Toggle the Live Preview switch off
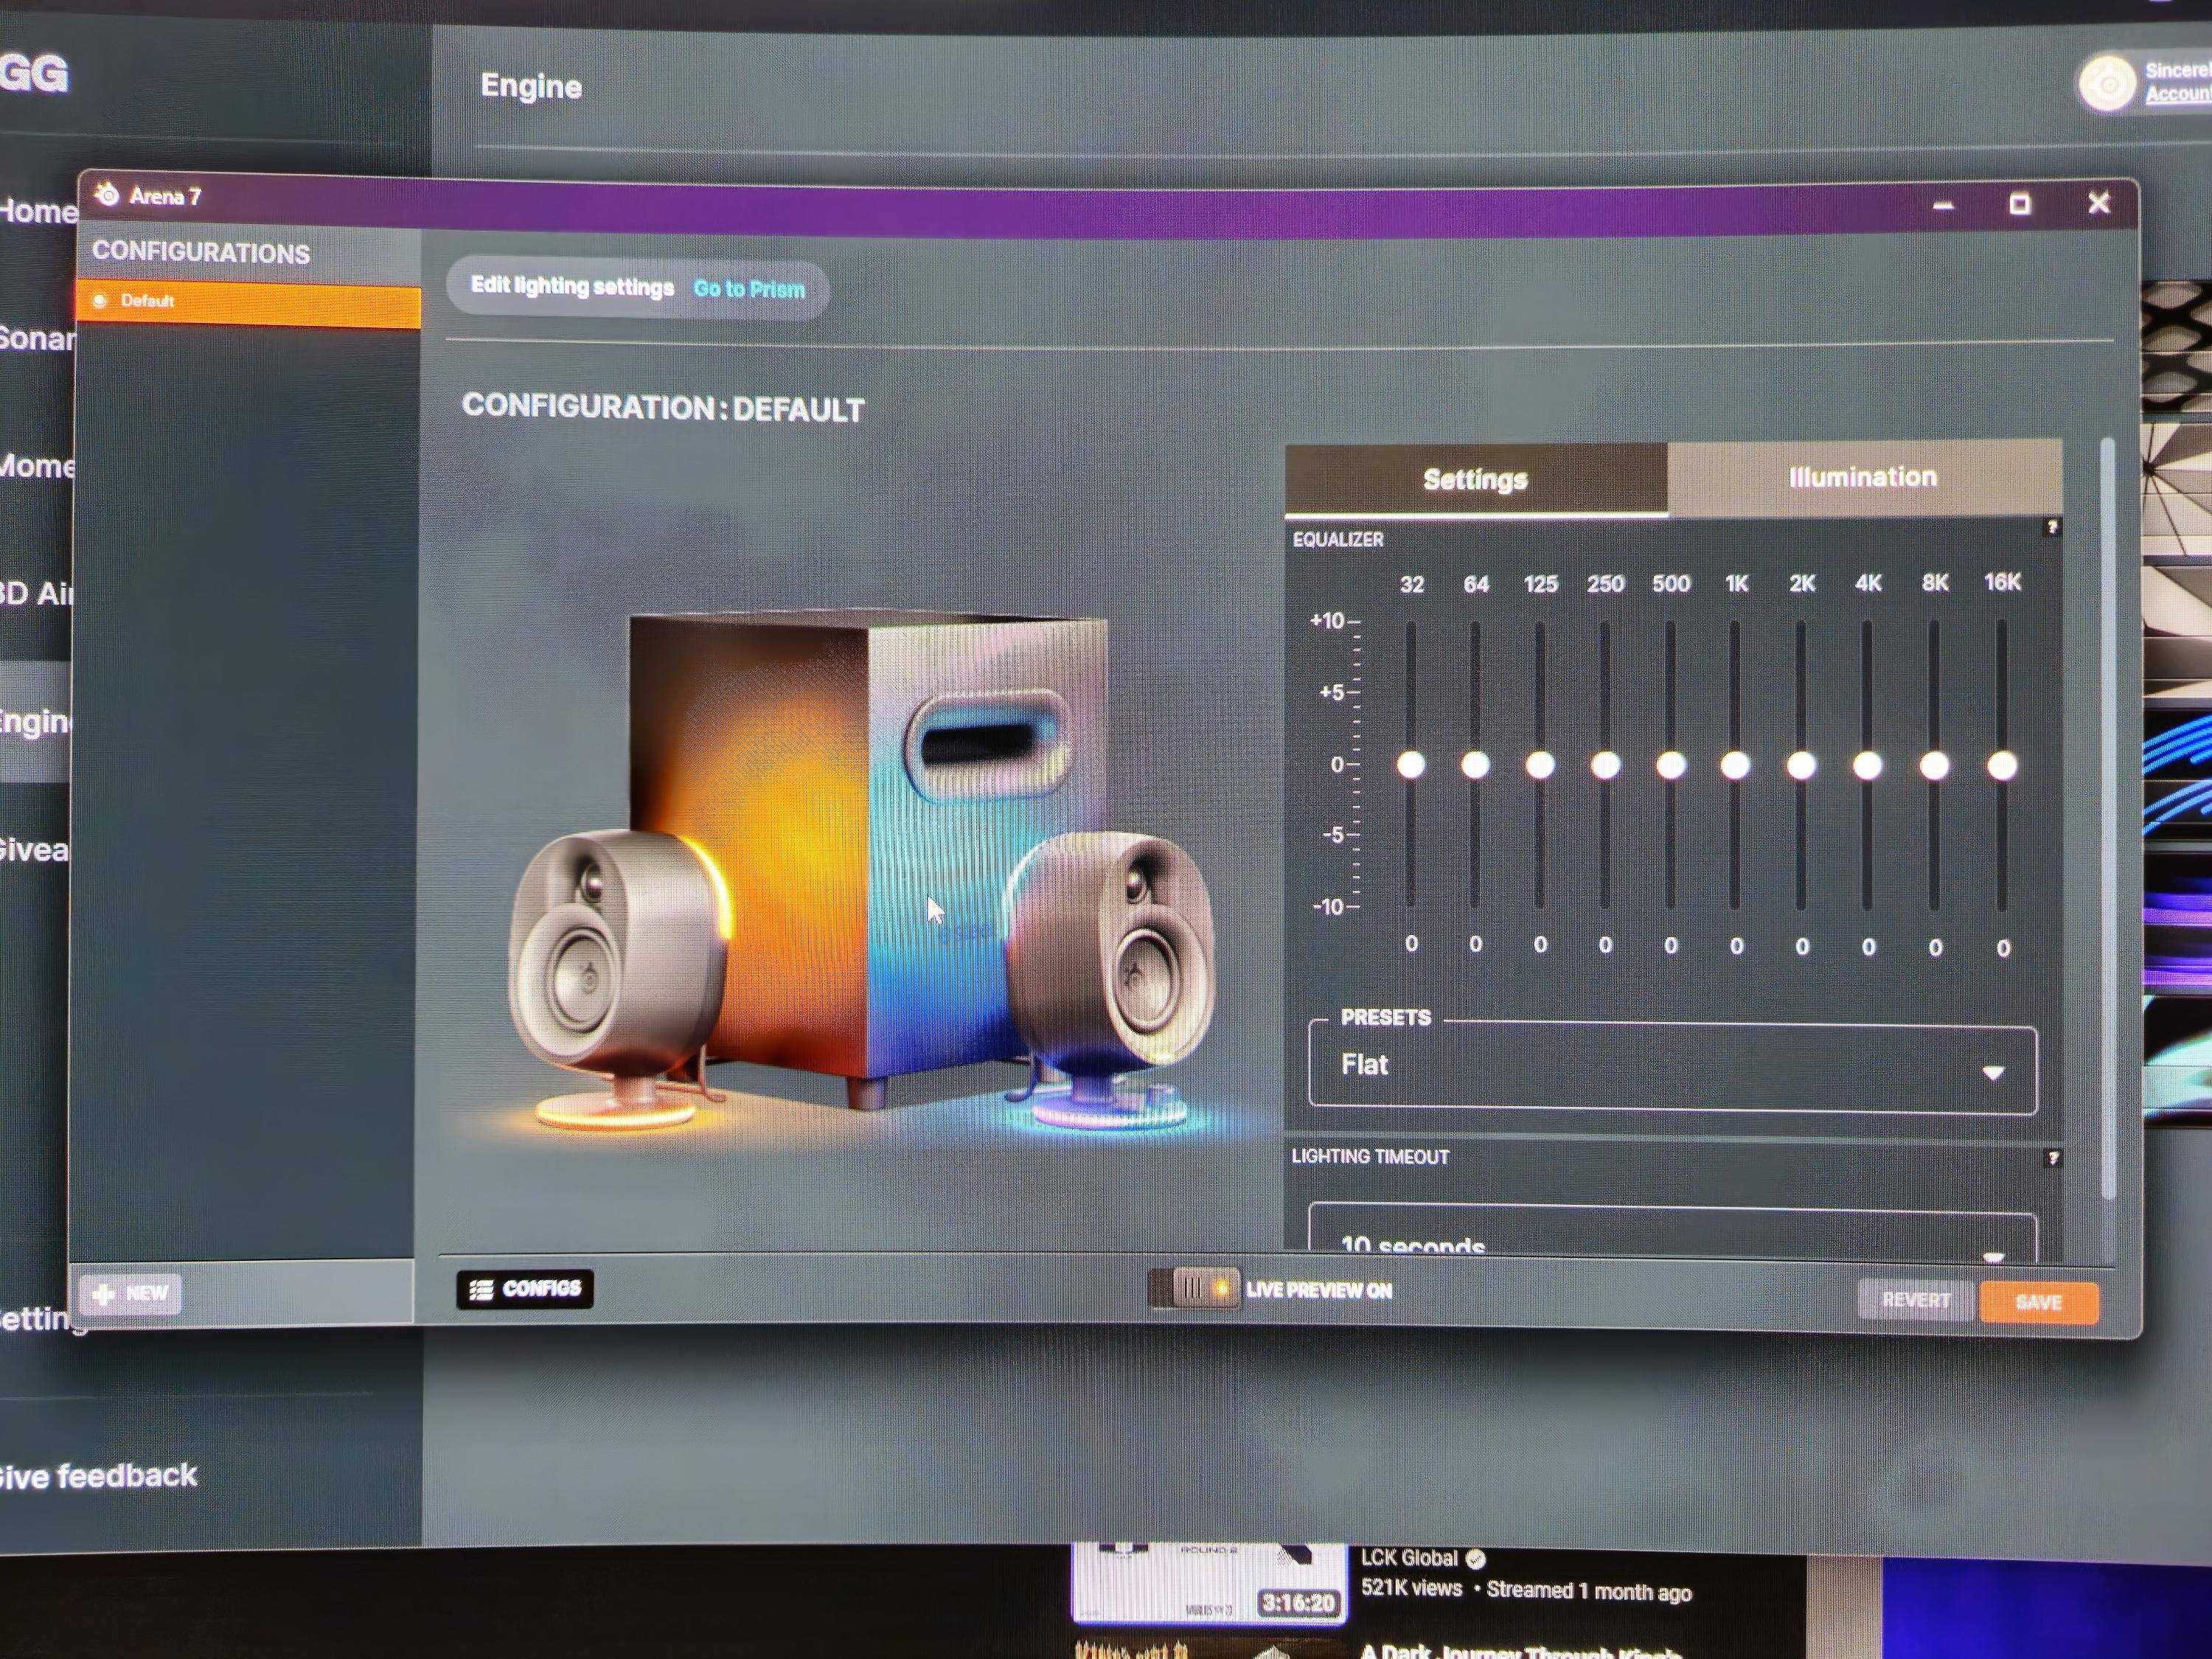This screenshot has height=1659, width=2212. point(1194,1289)
